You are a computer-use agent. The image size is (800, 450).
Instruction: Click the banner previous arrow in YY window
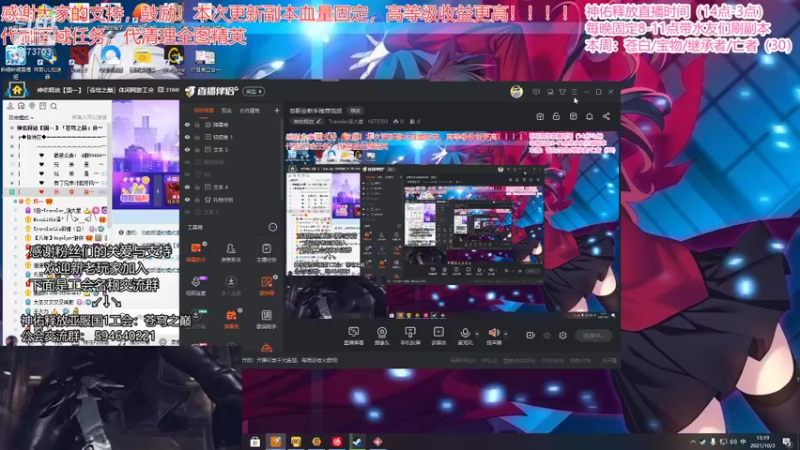[x=158, y=191]
